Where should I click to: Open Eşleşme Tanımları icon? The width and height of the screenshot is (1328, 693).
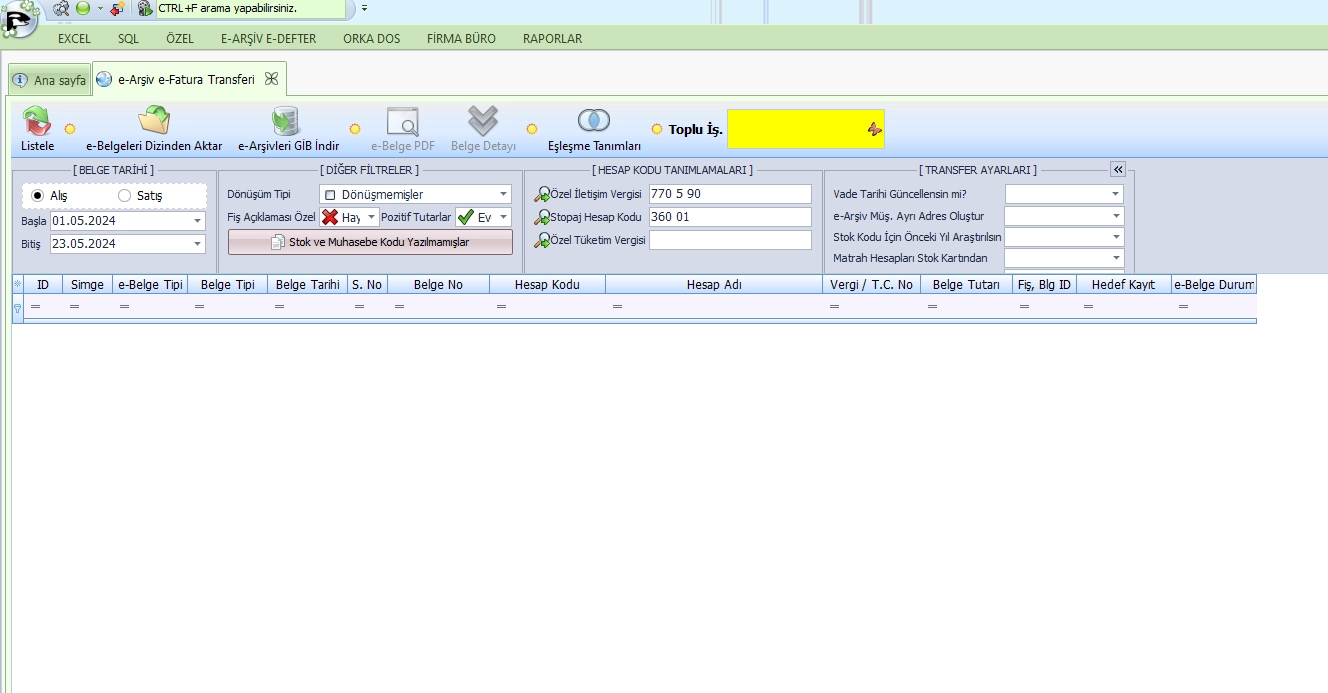point(594,121)
